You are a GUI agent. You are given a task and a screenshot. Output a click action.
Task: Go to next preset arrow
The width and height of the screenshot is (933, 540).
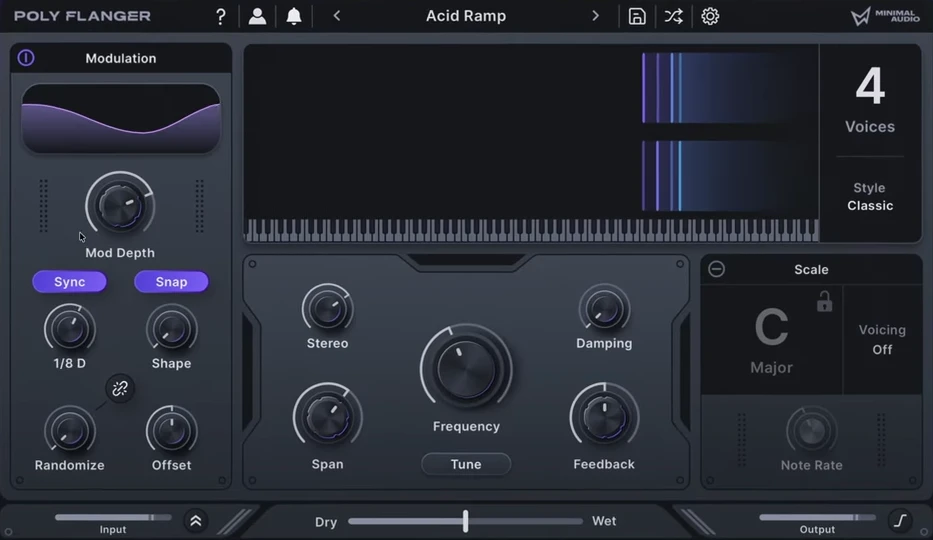pyautogui.click(x=595, y=16)
